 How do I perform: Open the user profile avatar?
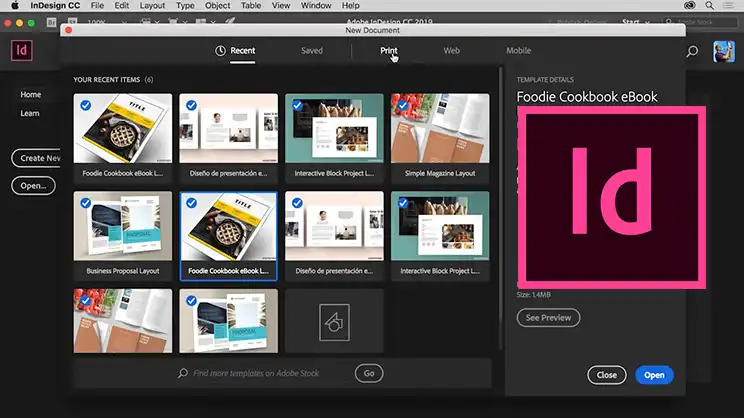pos(724,51)
